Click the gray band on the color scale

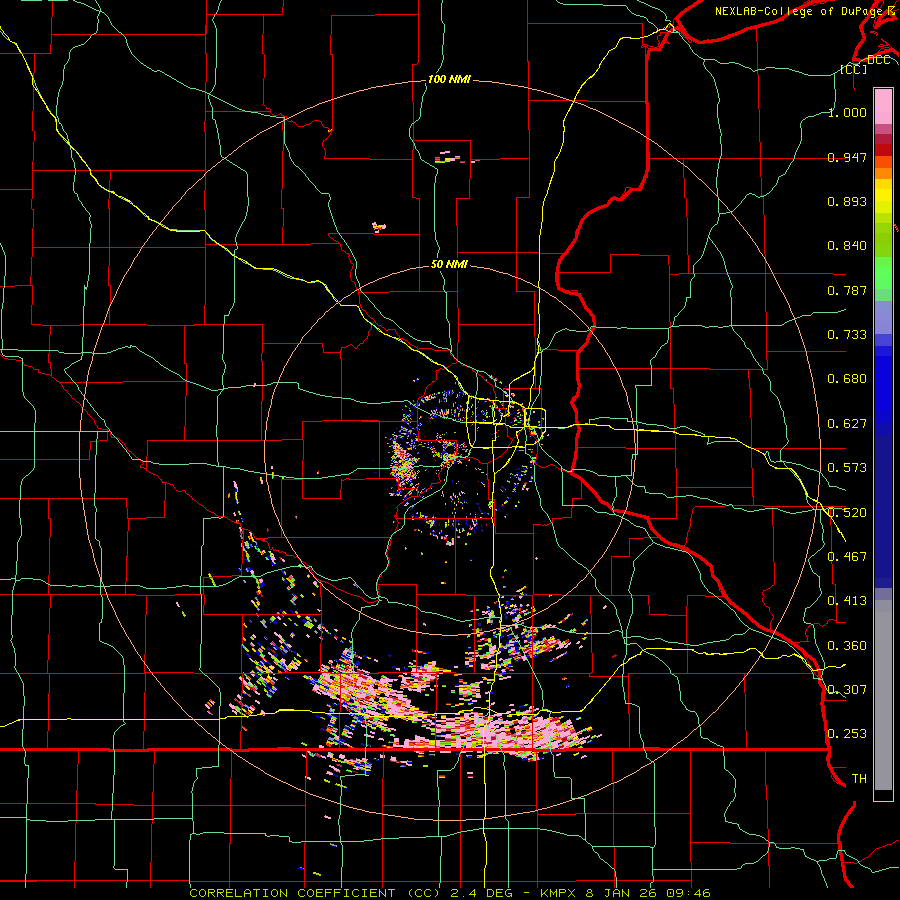883,695
